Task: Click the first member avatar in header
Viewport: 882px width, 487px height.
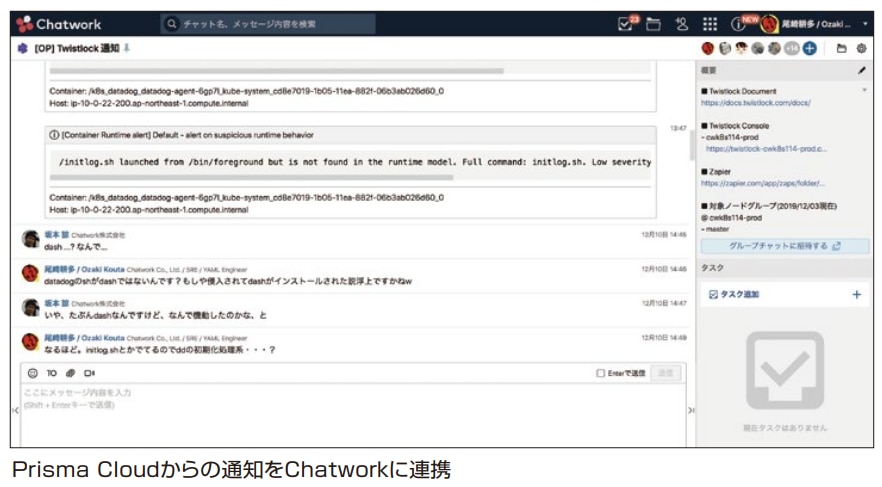Action: pos(708,48)
